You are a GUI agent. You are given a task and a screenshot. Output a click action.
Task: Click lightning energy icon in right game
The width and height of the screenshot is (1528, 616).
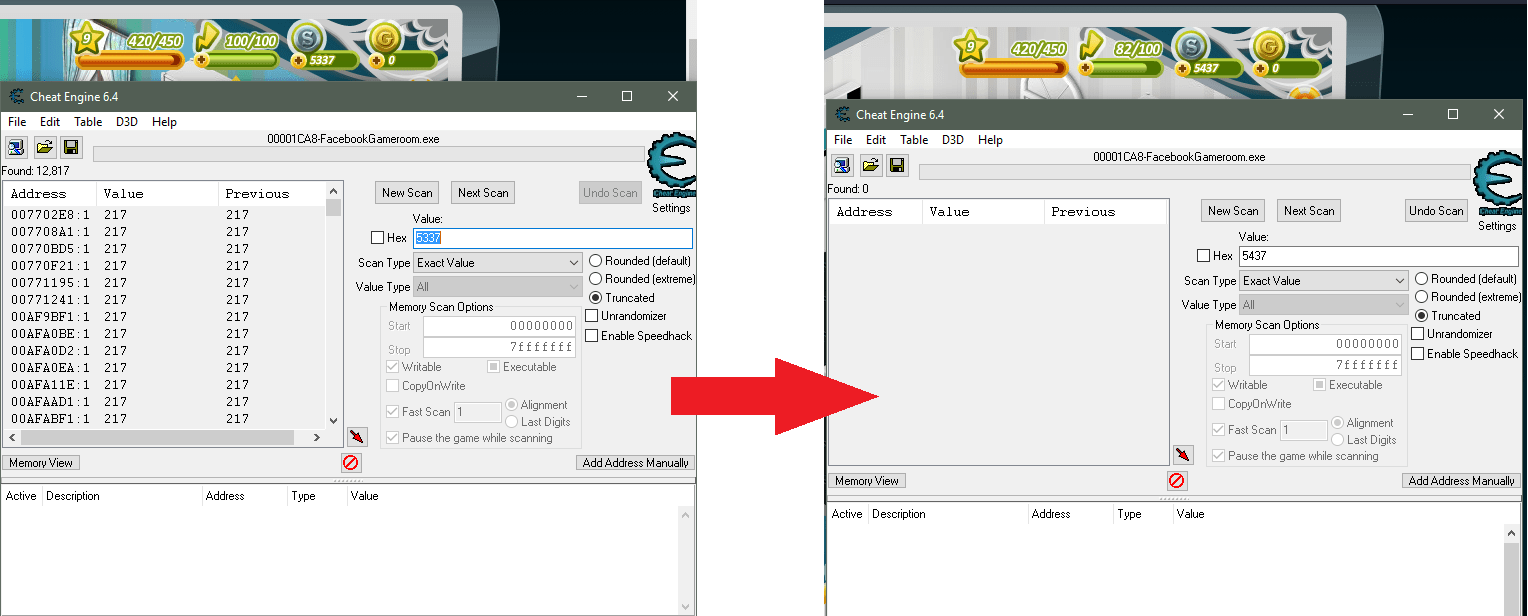pos(1092,46)
